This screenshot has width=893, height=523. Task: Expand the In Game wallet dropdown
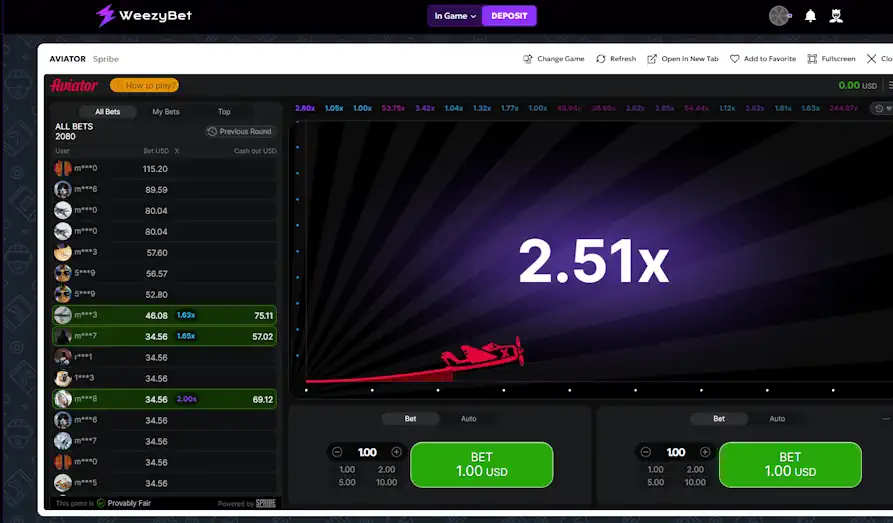(455, 16)
